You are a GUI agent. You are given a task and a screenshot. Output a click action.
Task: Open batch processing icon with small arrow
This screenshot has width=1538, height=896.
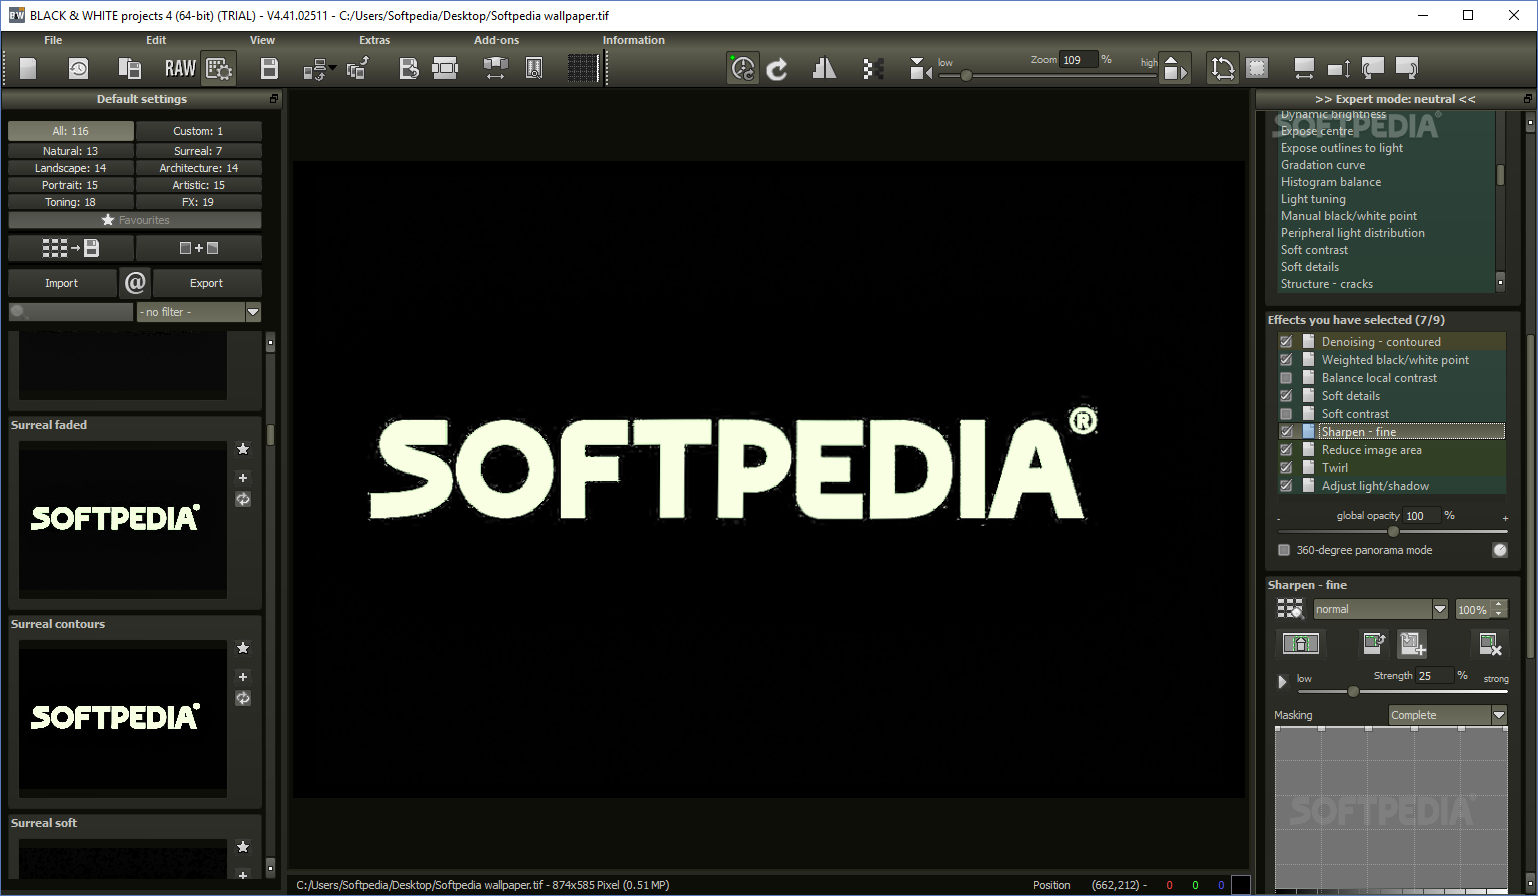pos(319,68)
